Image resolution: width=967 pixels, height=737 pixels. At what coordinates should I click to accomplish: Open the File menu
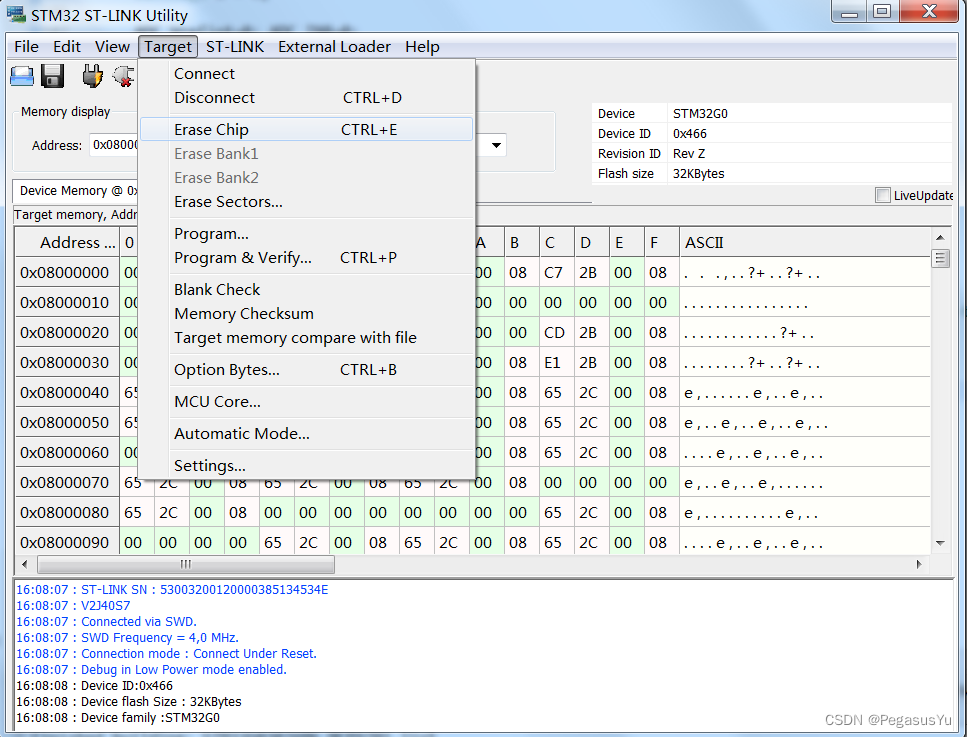pos(26,47)
